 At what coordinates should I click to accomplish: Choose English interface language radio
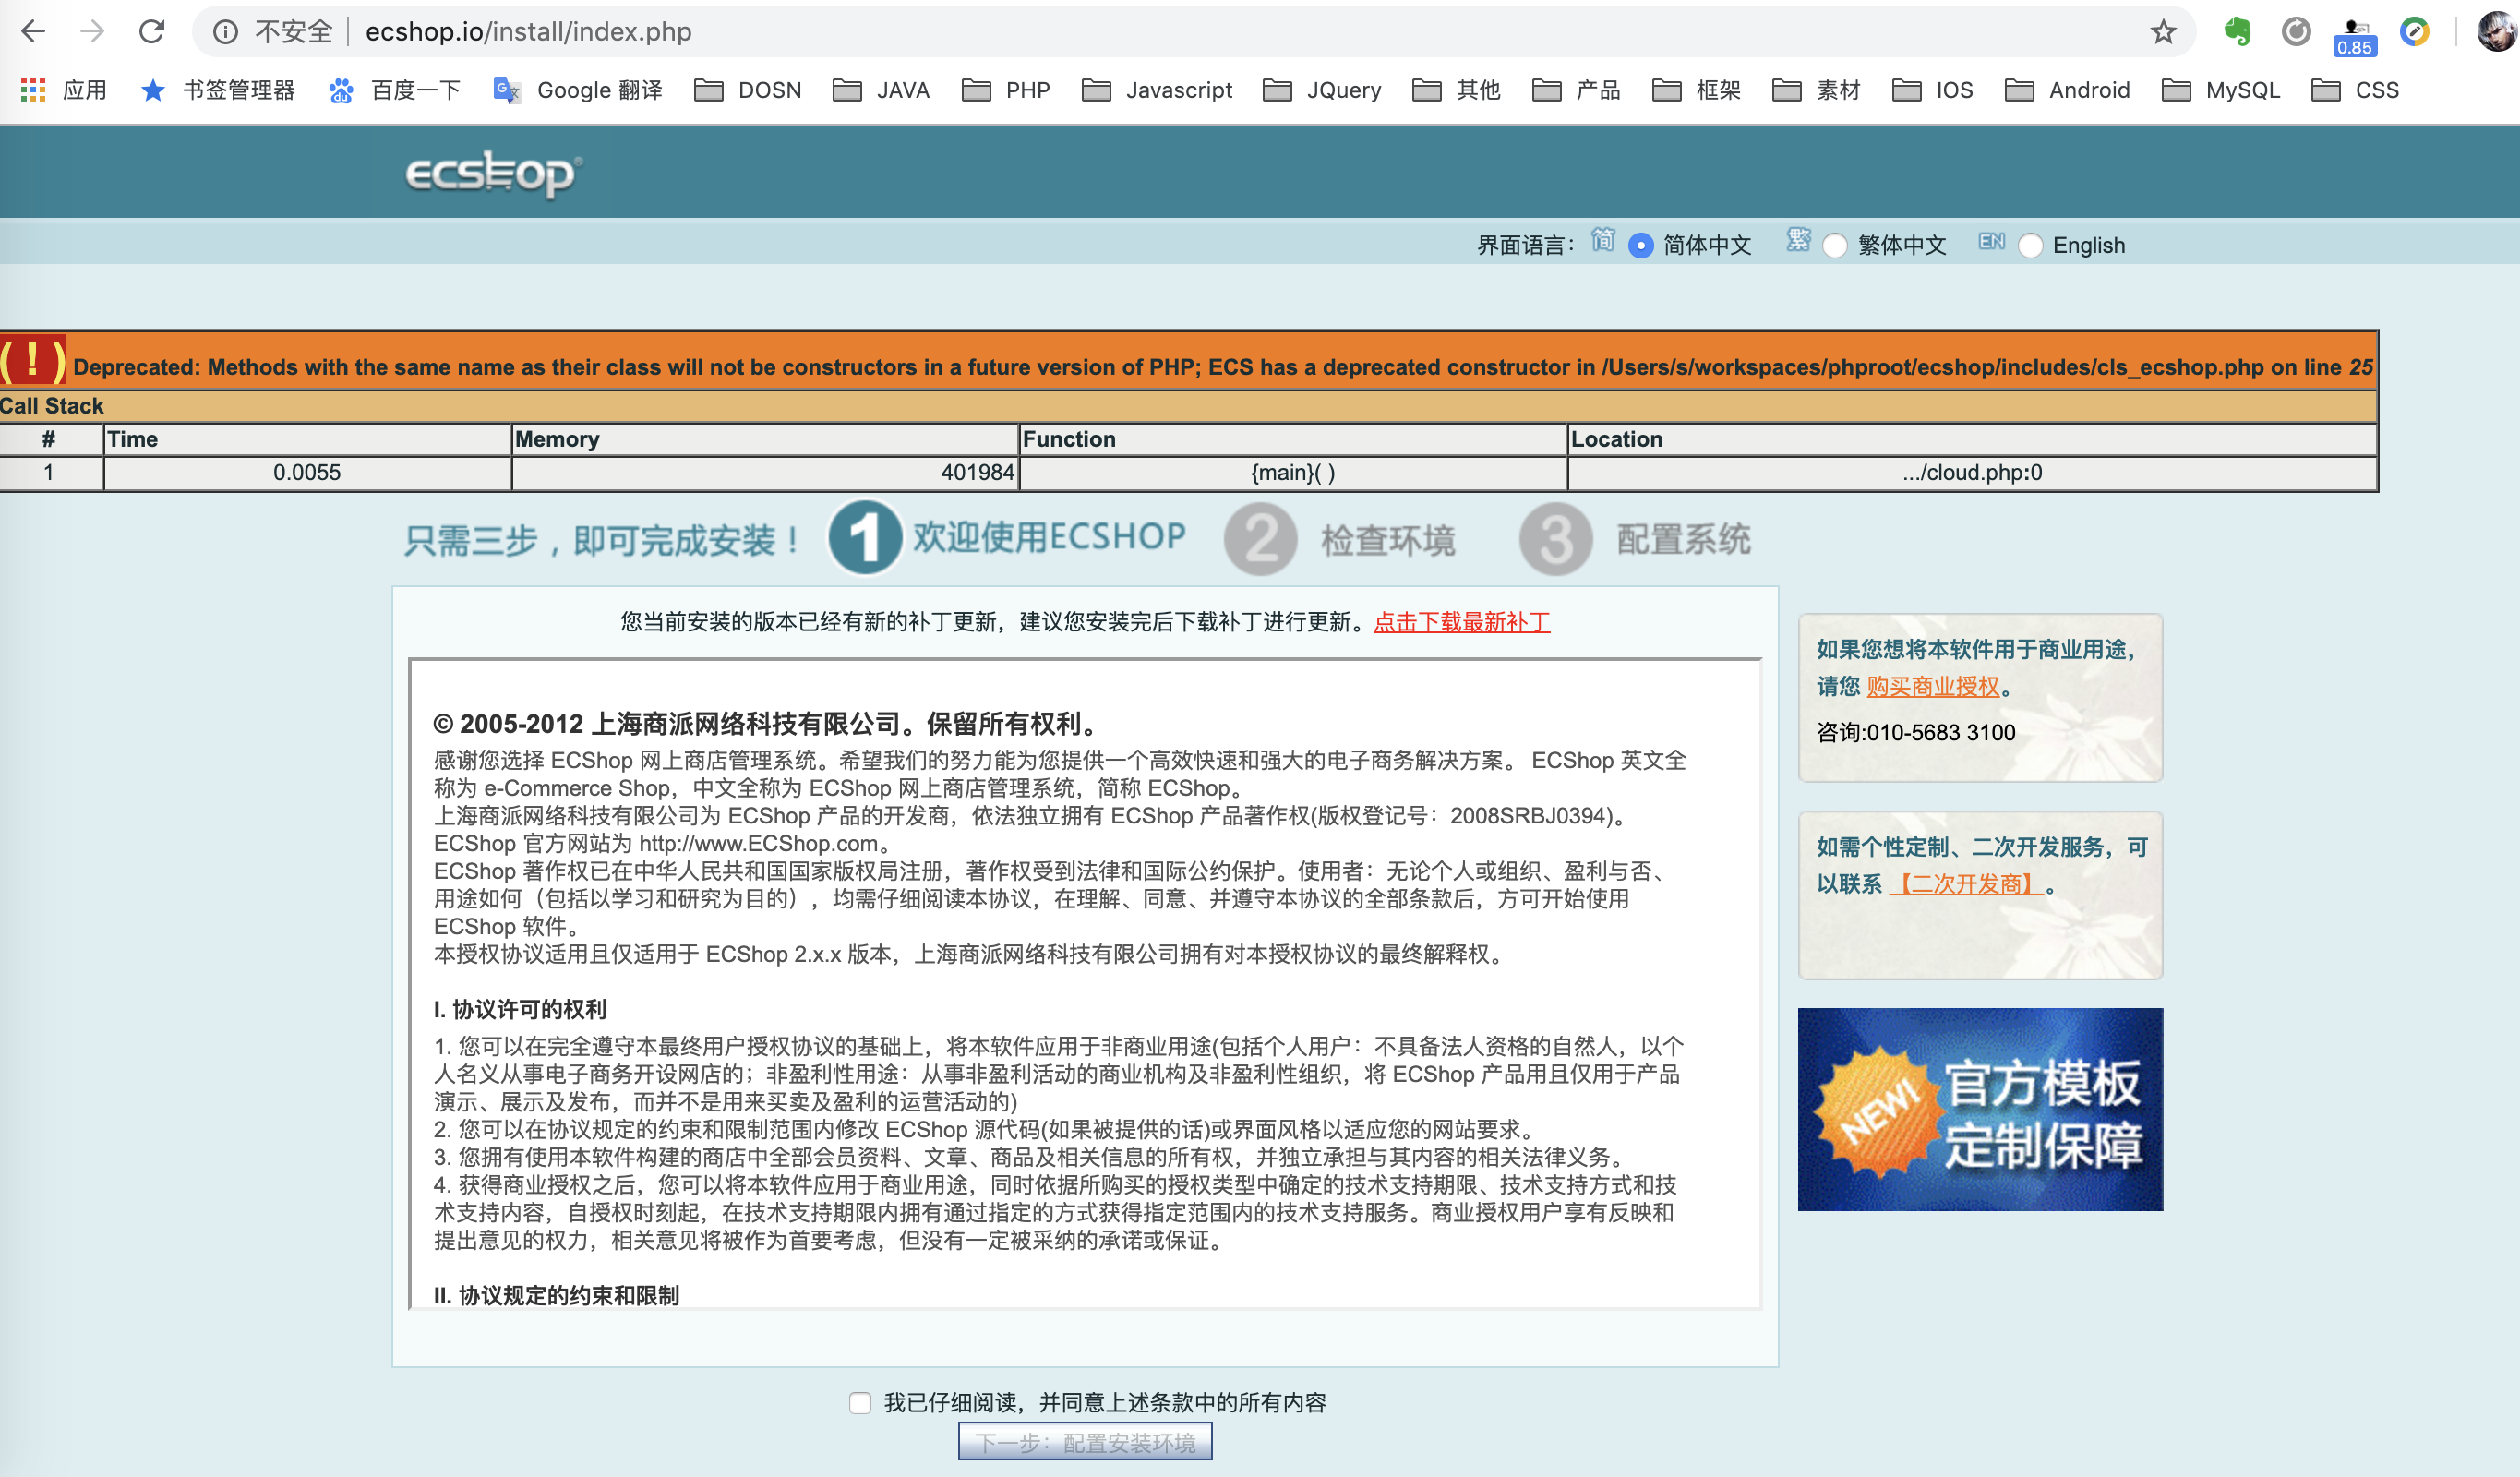(2030, 246)
